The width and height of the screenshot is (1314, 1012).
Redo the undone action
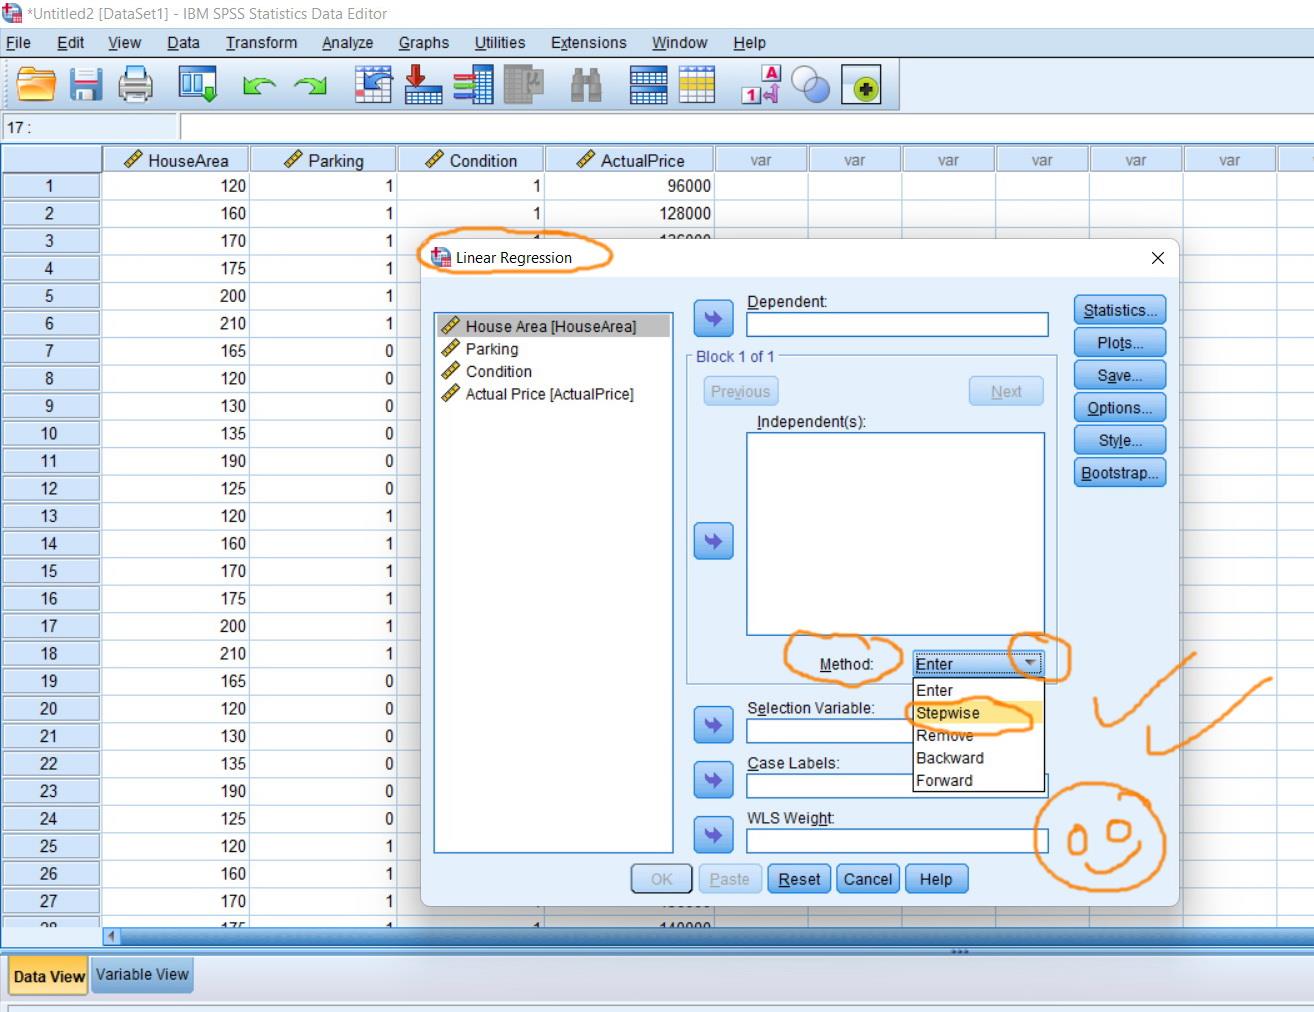tap(310, 85)
